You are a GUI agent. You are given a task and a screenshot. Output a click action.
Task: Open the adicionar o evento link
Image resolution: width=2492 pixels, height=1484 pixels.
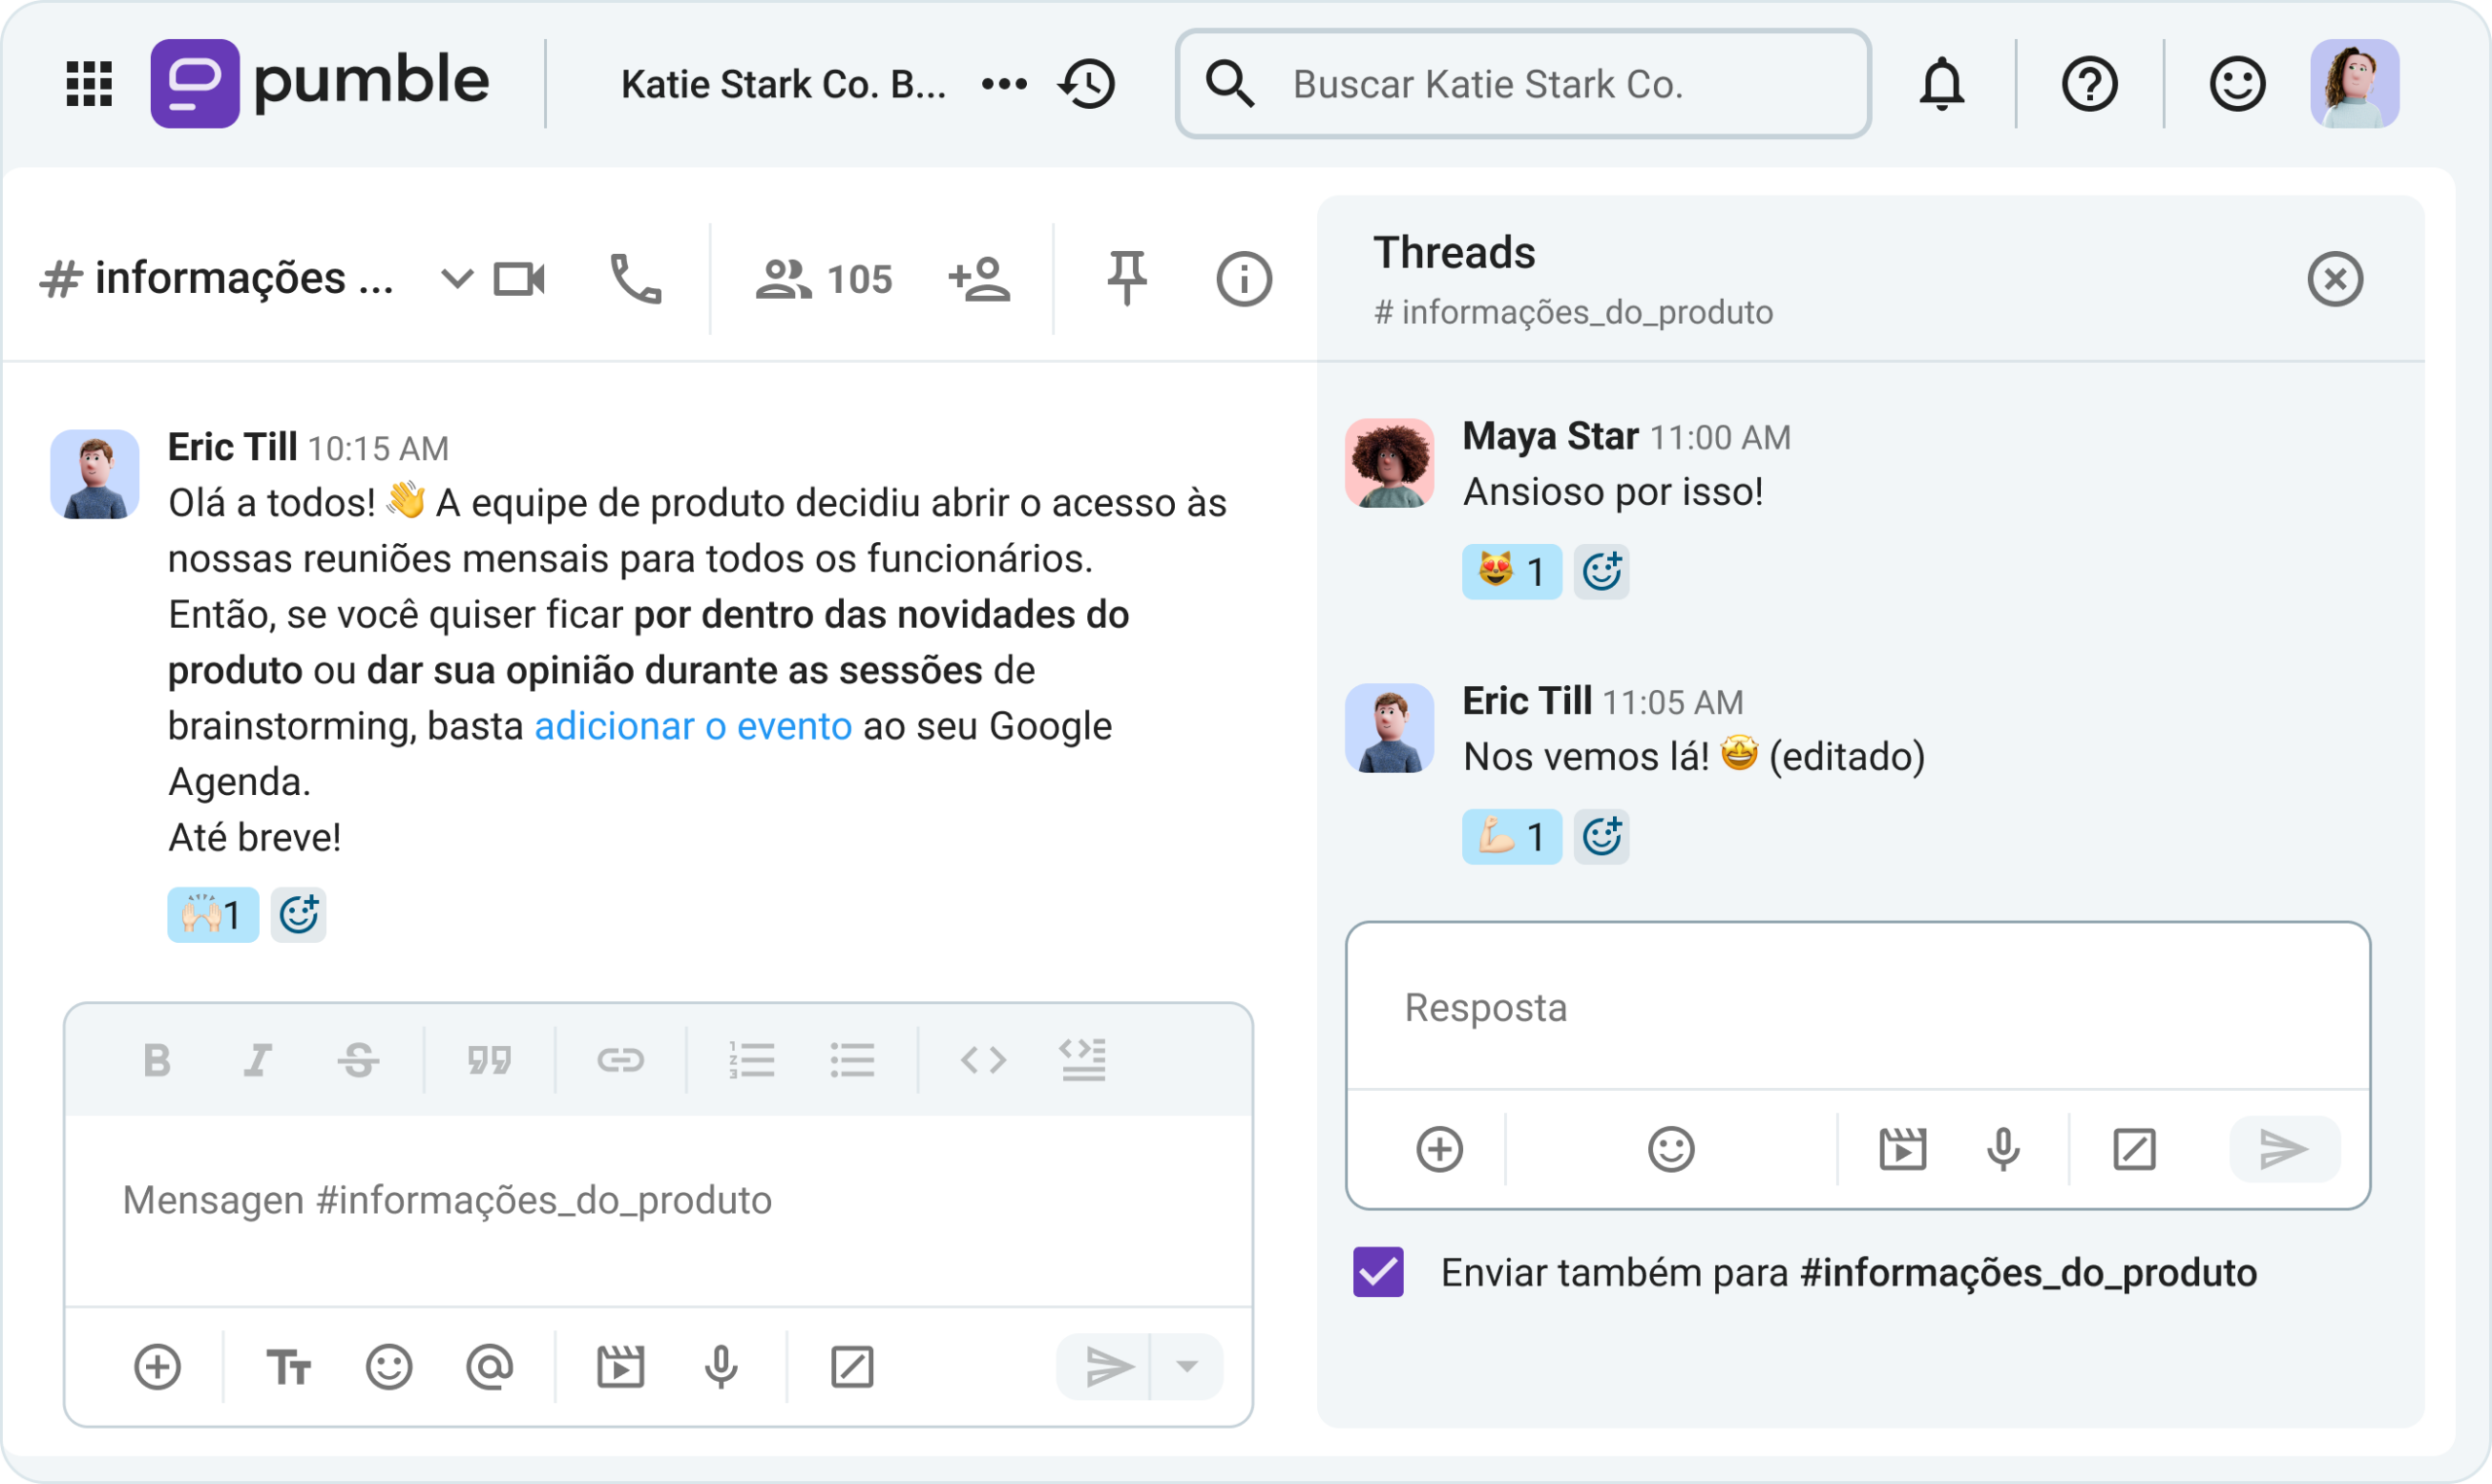click(x=693, y=726)
